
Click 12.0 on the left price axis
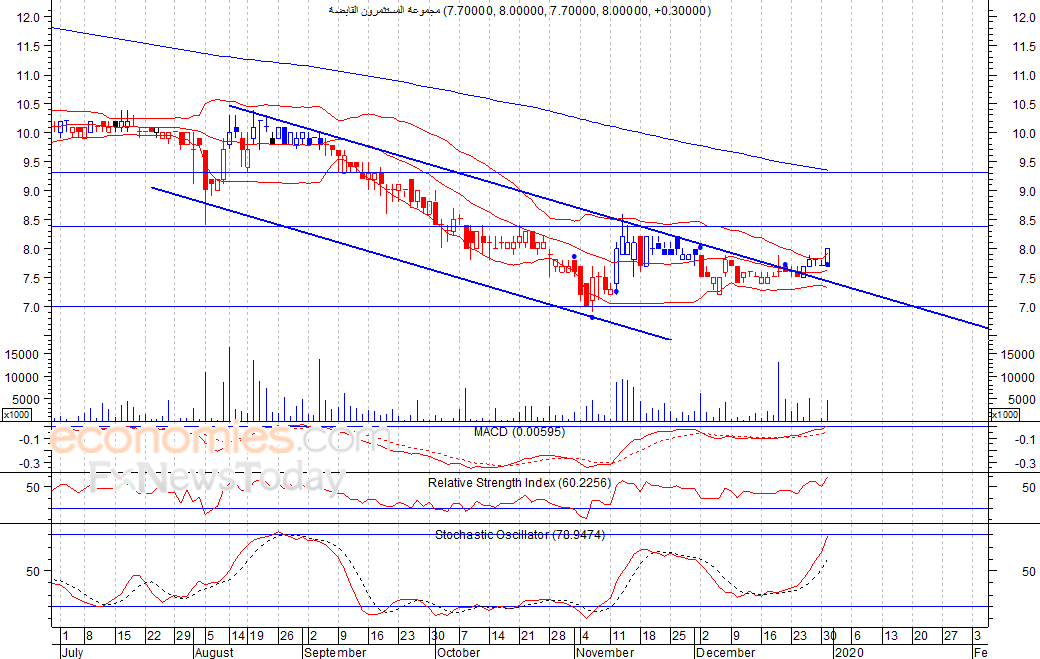coord(29,17)
